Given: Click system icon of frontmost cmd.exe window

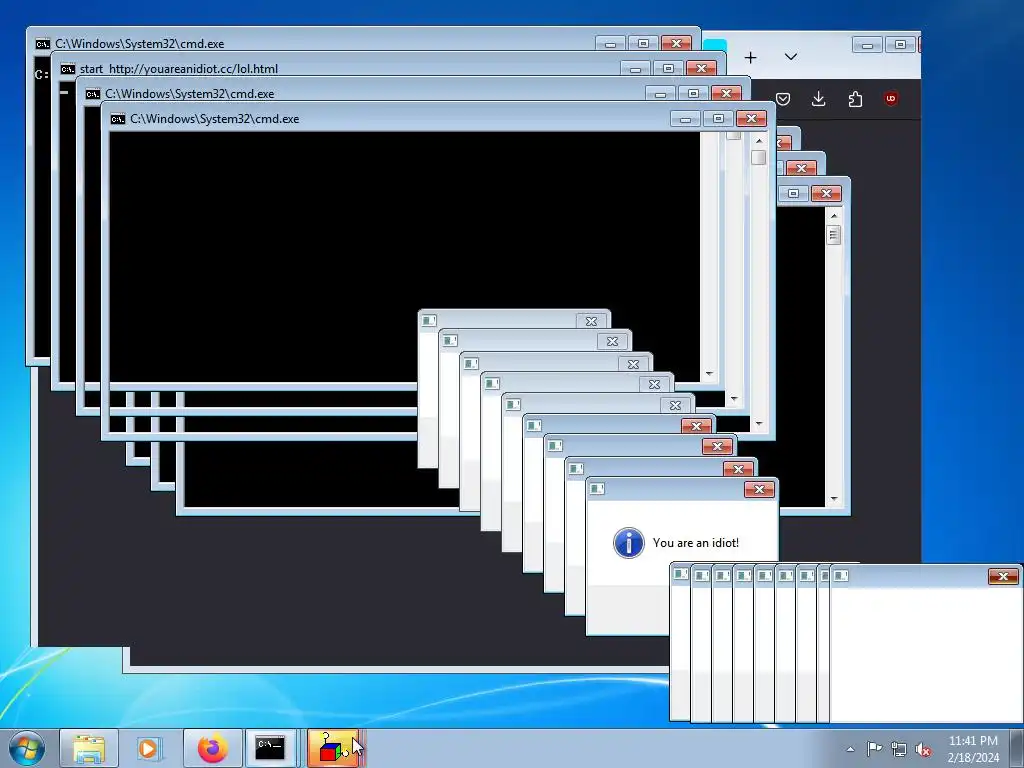Looking at the screenshot, I should click(x=118, y=119).
